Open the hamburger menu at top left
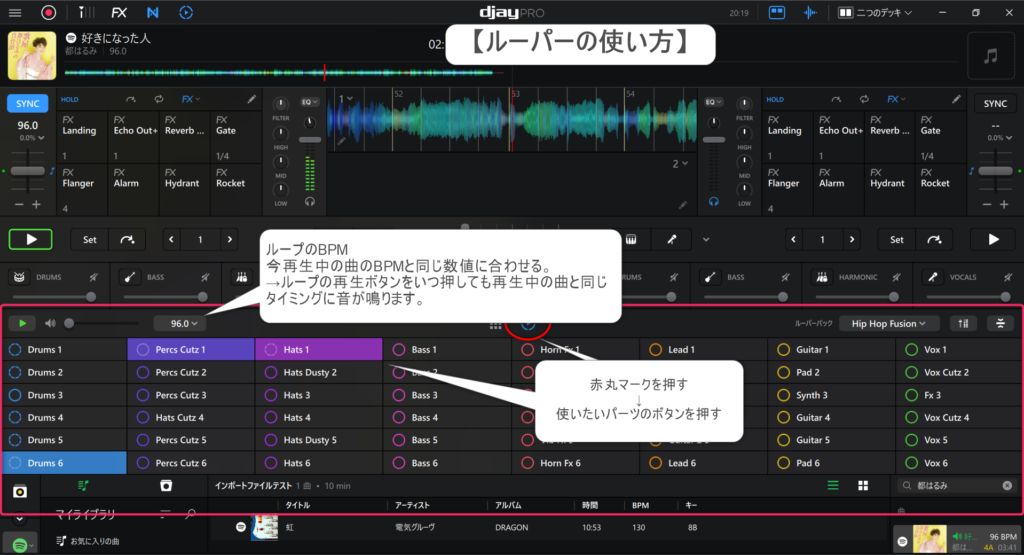1024x555 pixels. (x=14, y=13)
